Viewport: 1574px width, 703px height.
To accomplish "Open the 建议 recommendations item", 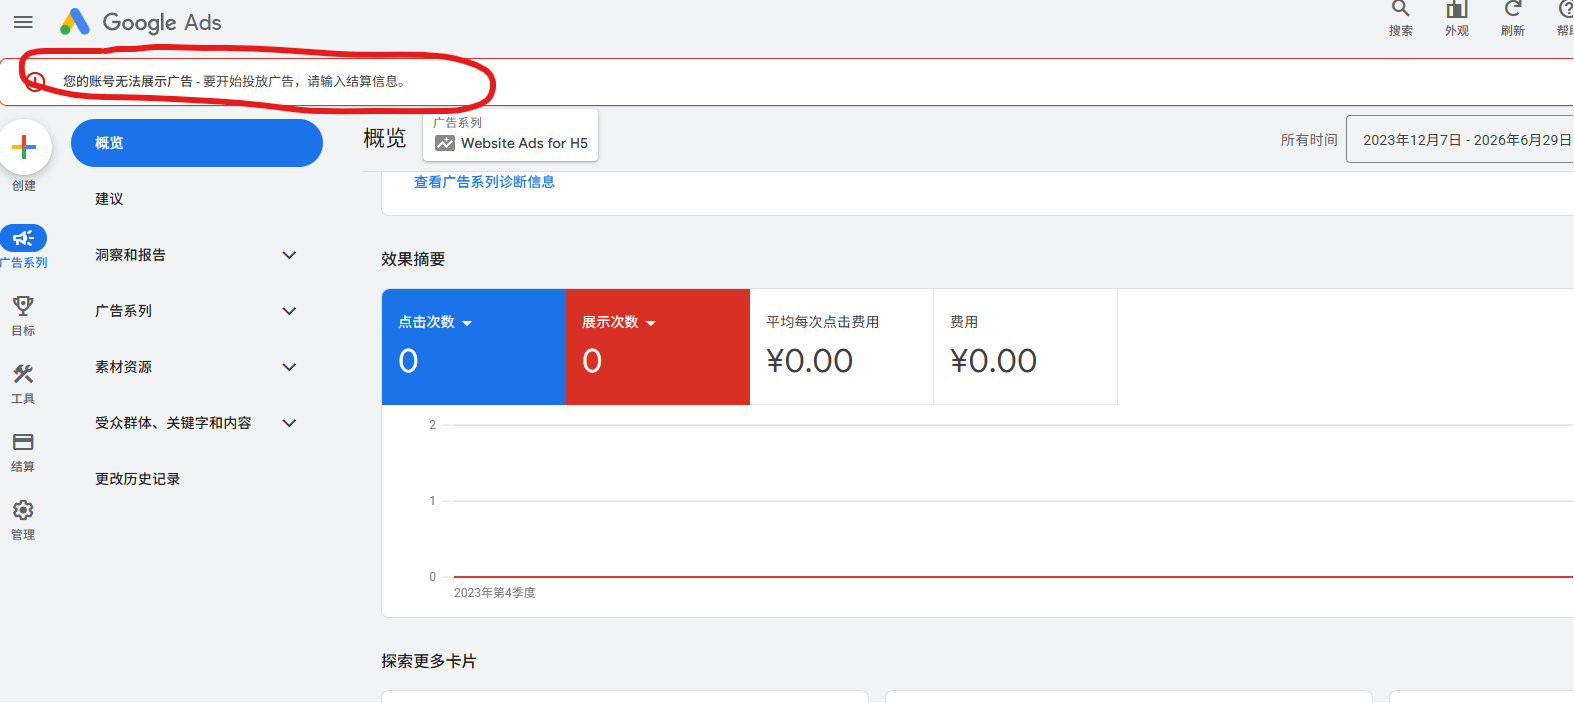I will [110, 199].
